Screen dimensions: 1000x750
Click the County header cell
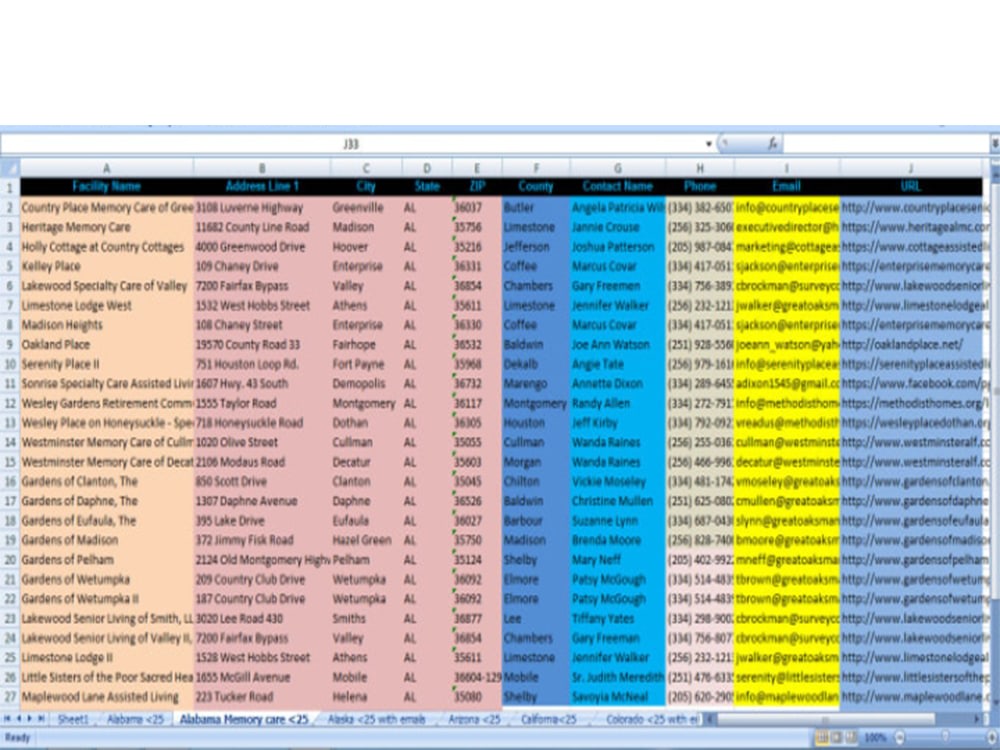pos(536,187)
